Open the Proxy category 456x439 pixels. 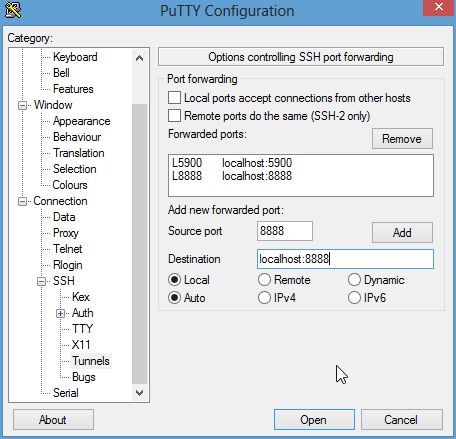click(x=66, y=233)
